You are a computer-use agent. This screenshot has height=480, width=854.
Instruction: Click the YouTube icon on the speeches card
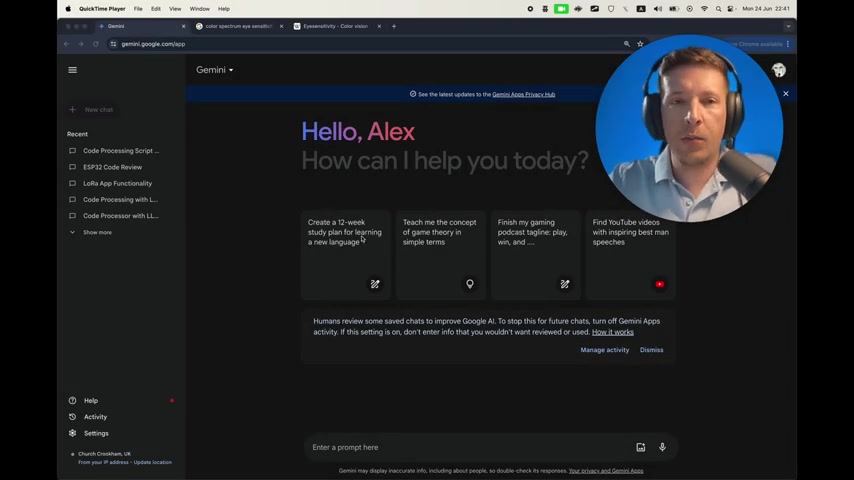pos(660,284)
